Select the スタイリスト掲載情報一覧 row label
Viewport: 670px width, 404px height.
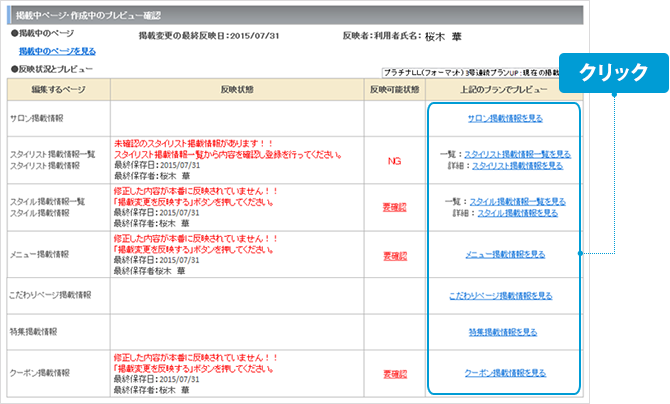[x=53, y=154]
